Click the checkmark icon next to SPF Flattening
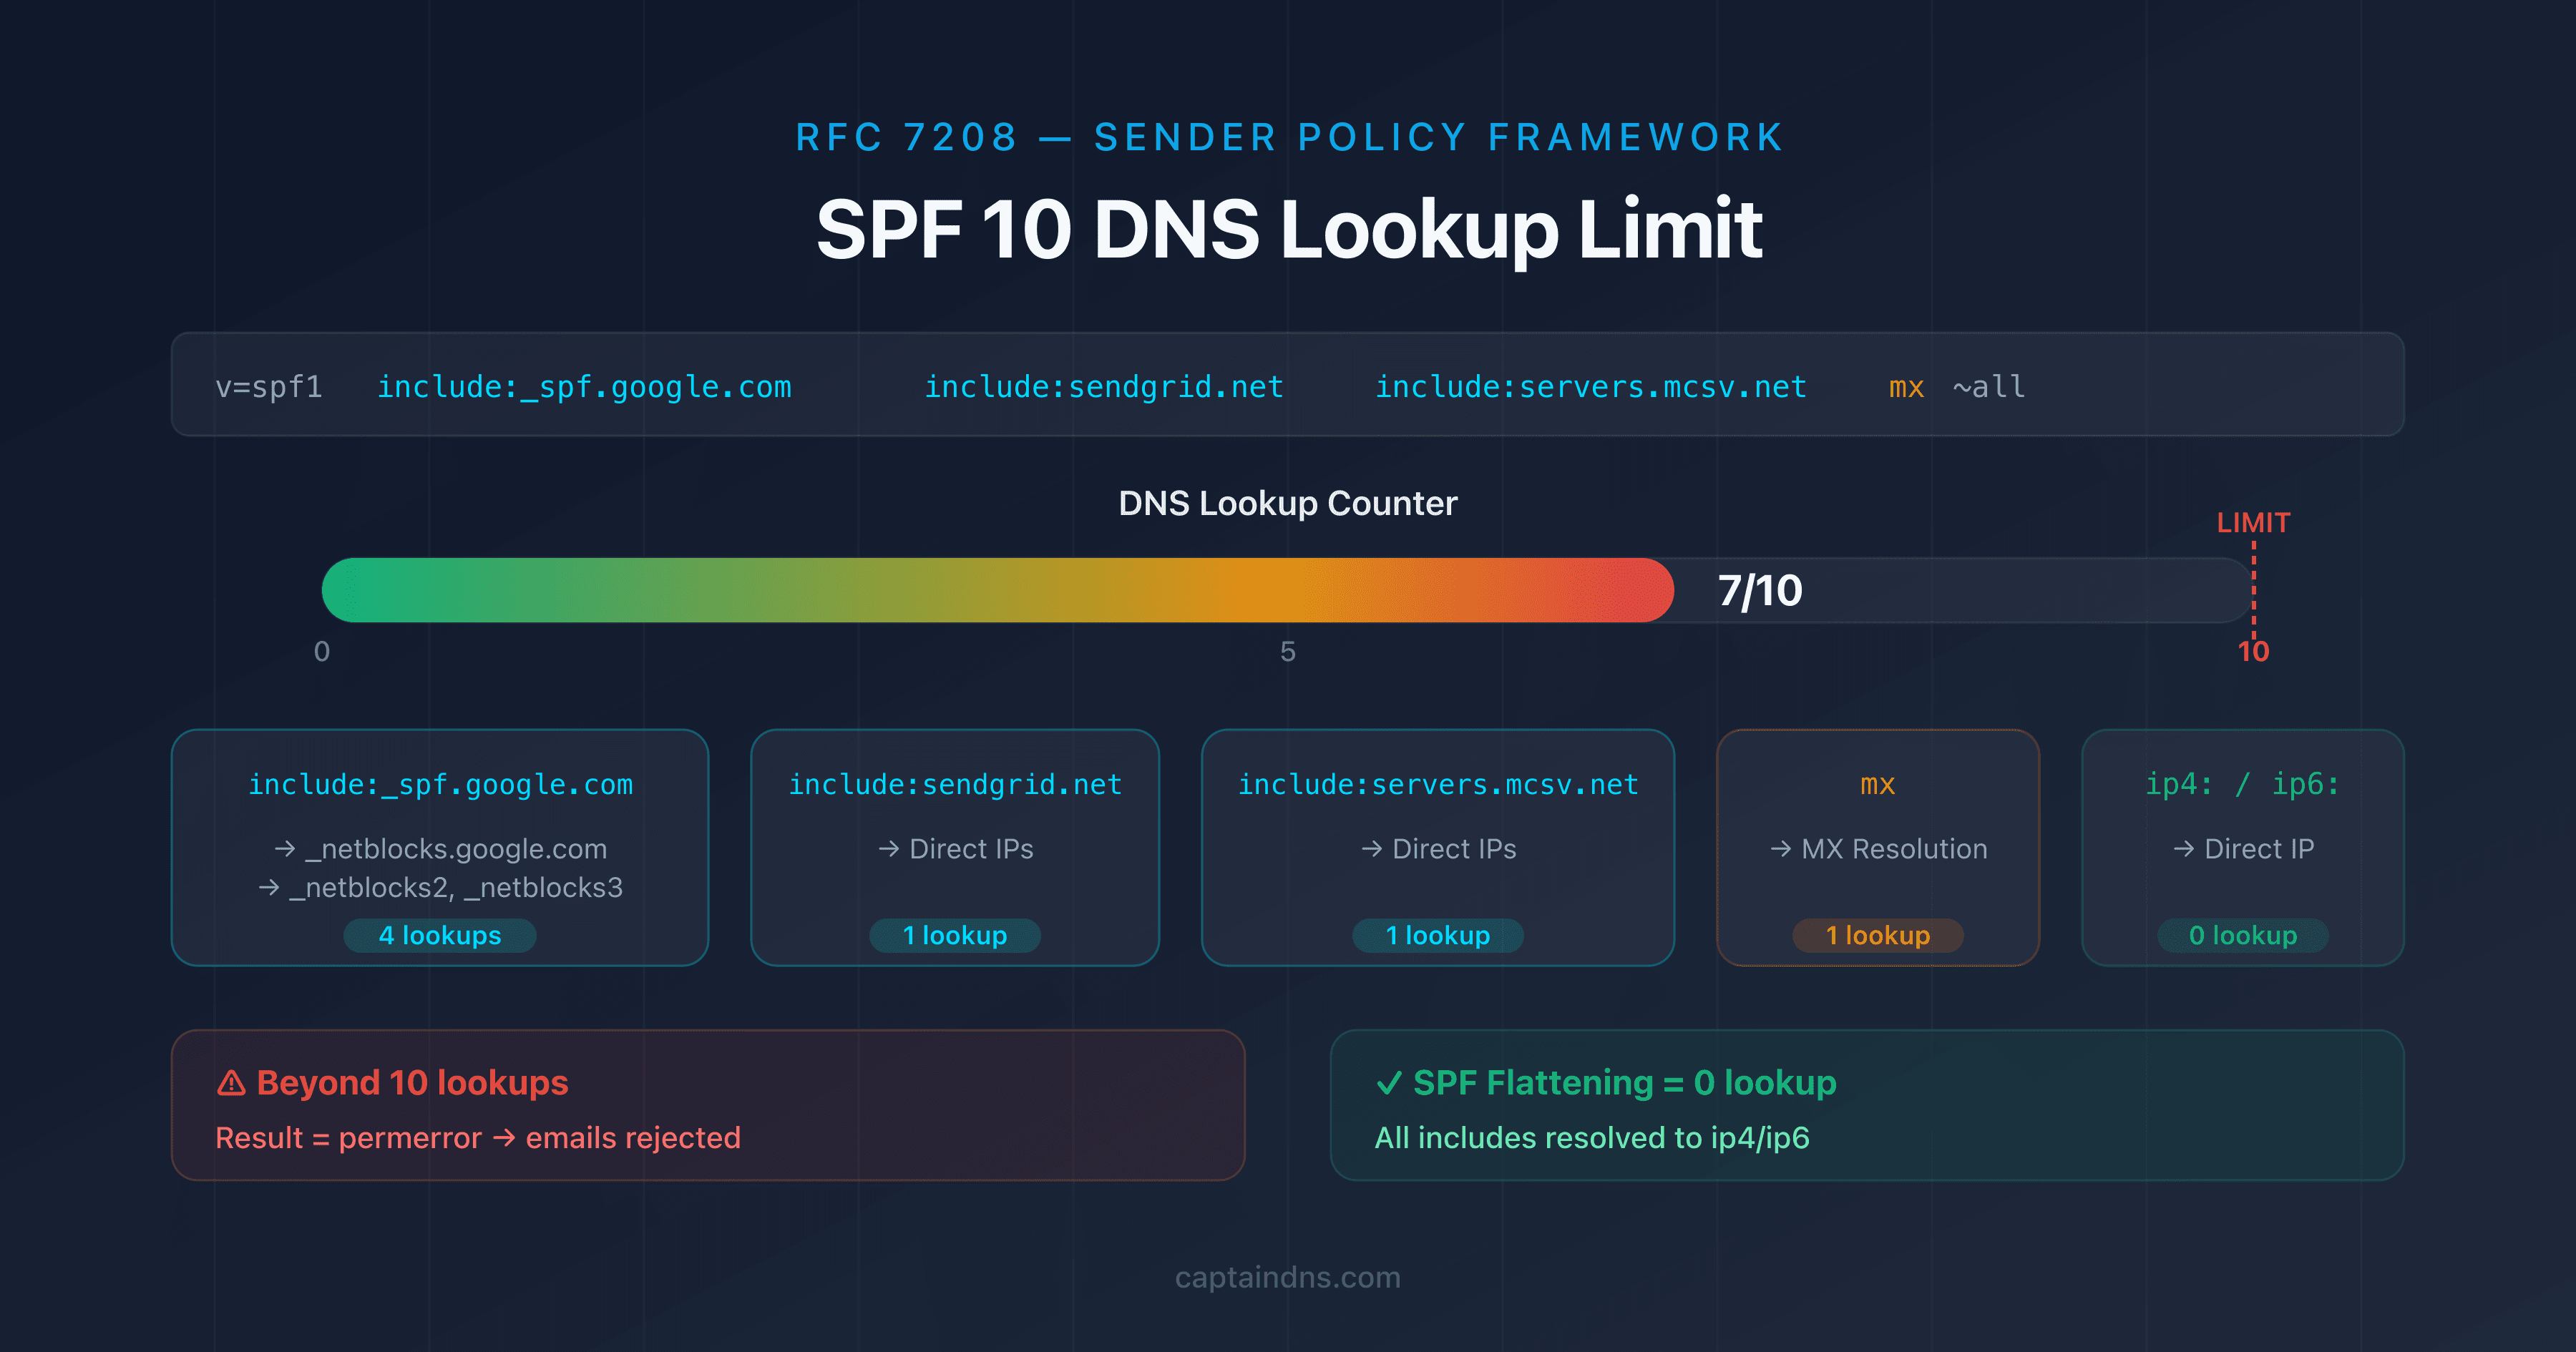The width and height of the screenshot is (2576, 1352). point(1390,1082)
